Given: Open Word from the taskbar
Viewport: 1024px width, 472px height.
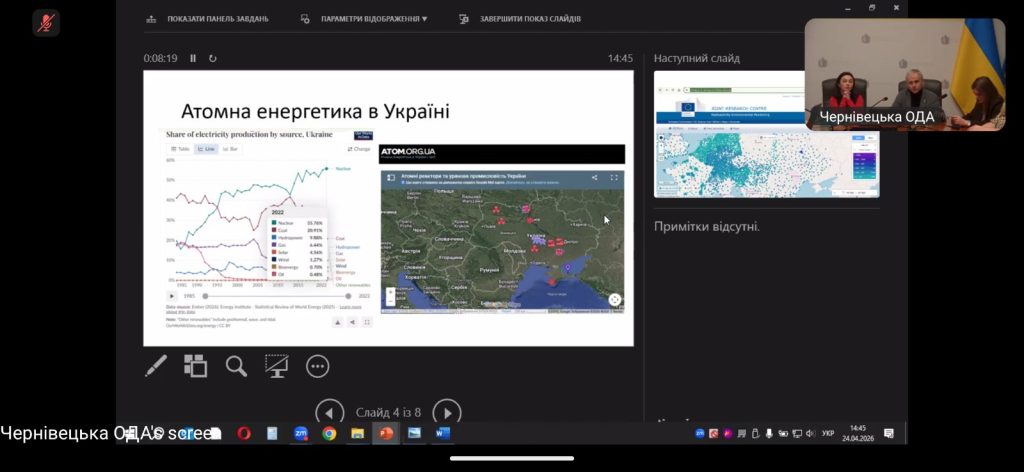Looking at the screenshot, I should point(443,433).
